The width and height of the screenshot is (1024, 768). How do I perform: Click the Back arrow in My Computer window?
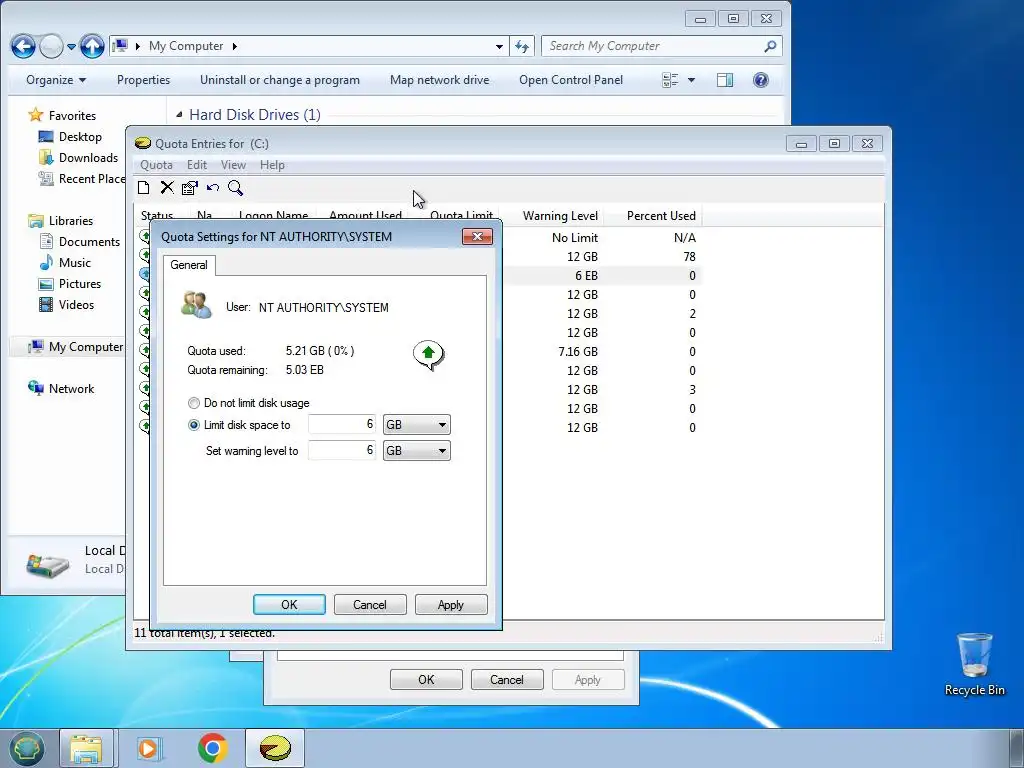[x=24, y=46]
